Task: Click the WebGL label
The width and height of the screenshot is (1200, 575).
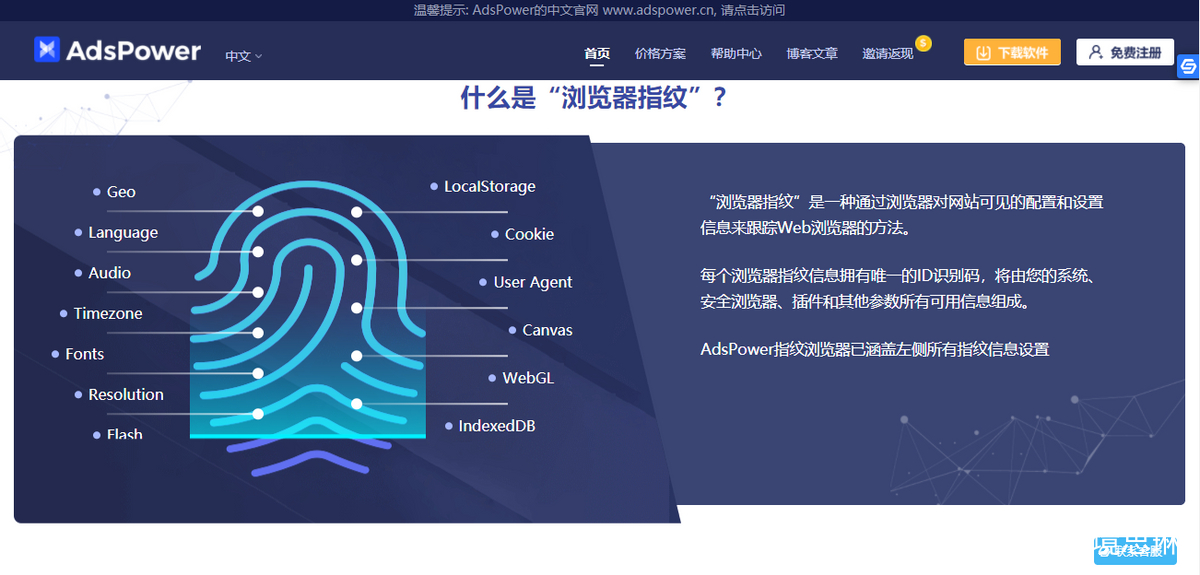Action: [528, 378]
